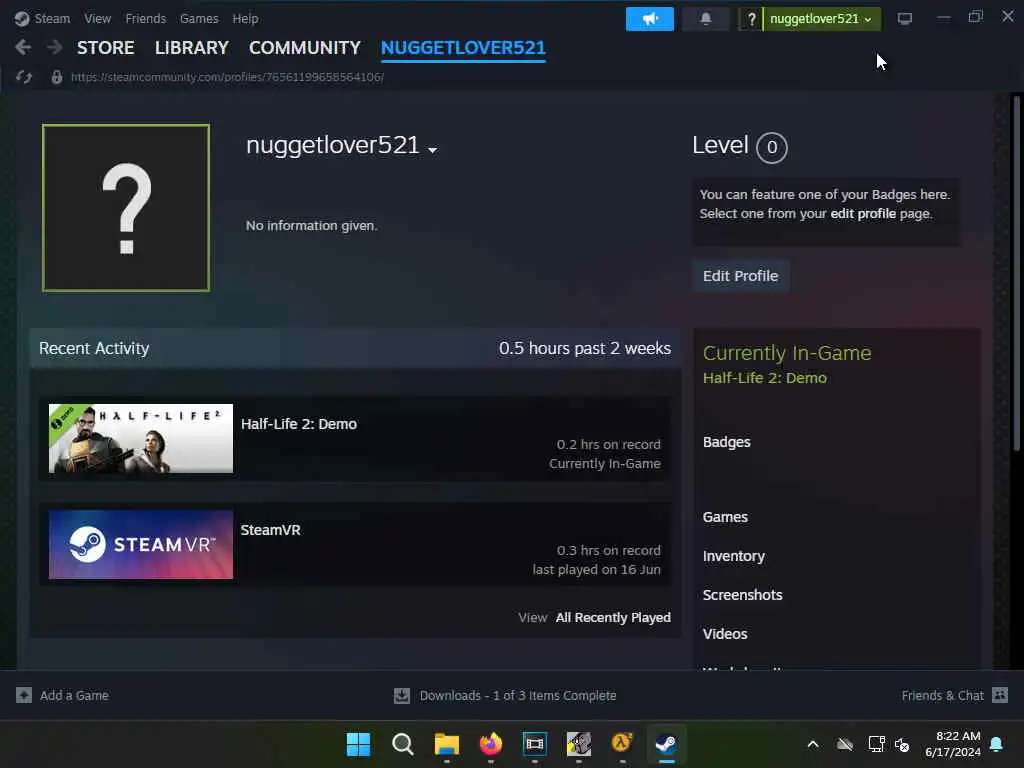Click the muted volume tray icon

(x=903, y=744)
